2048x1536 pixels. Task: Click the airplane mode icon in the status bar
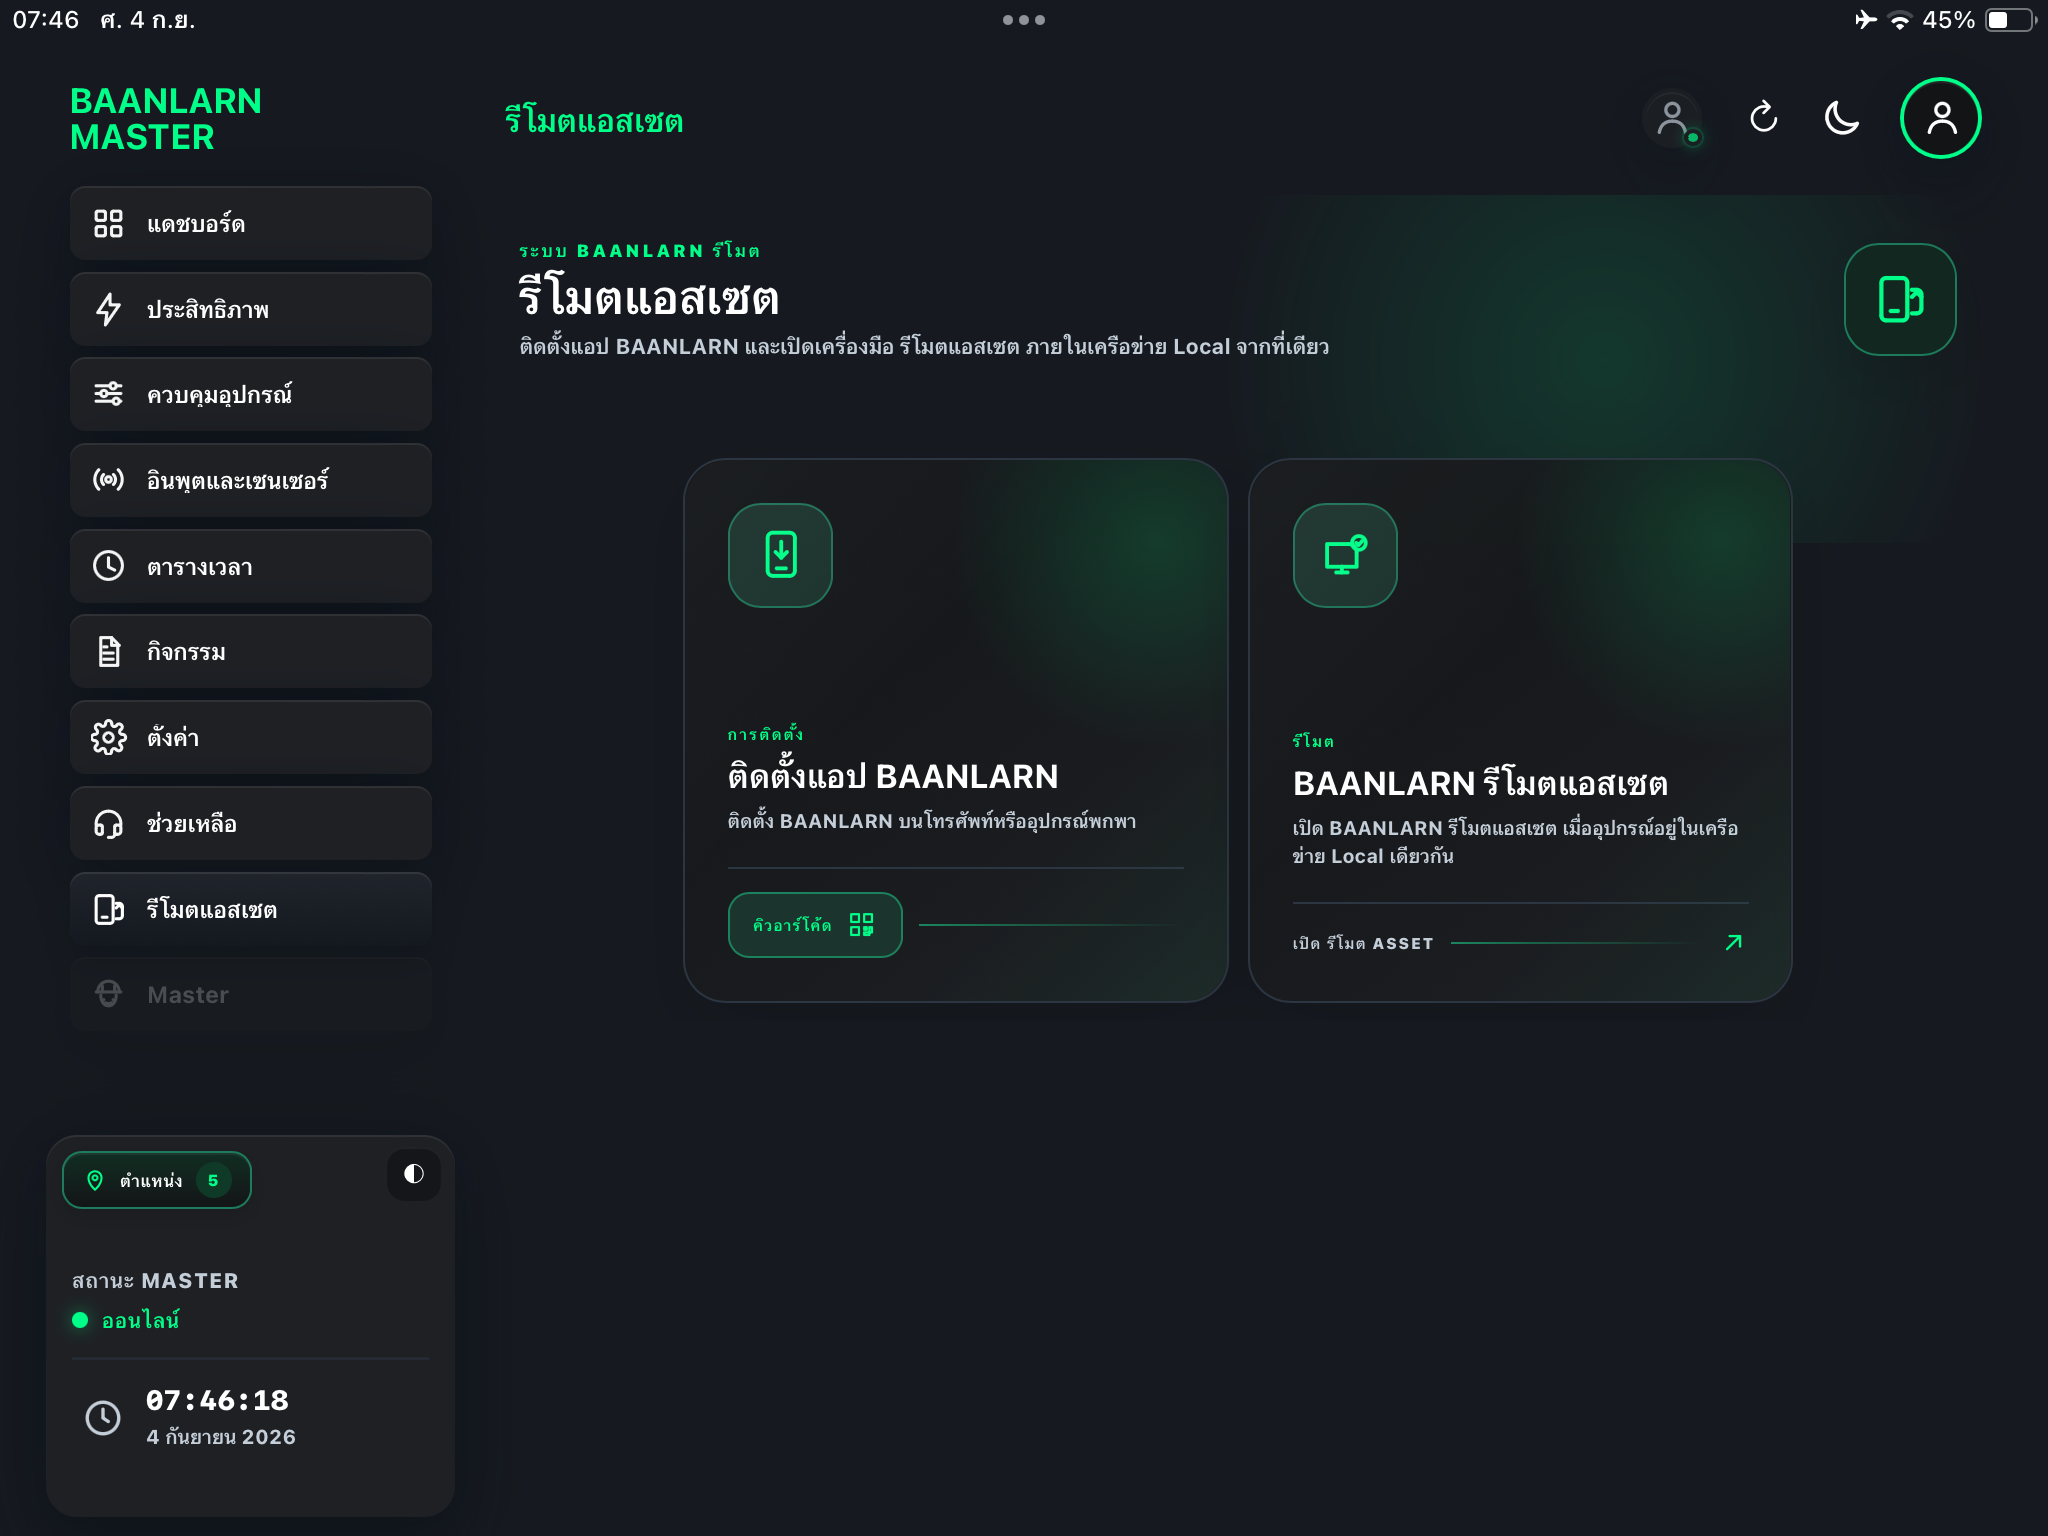1865,20
